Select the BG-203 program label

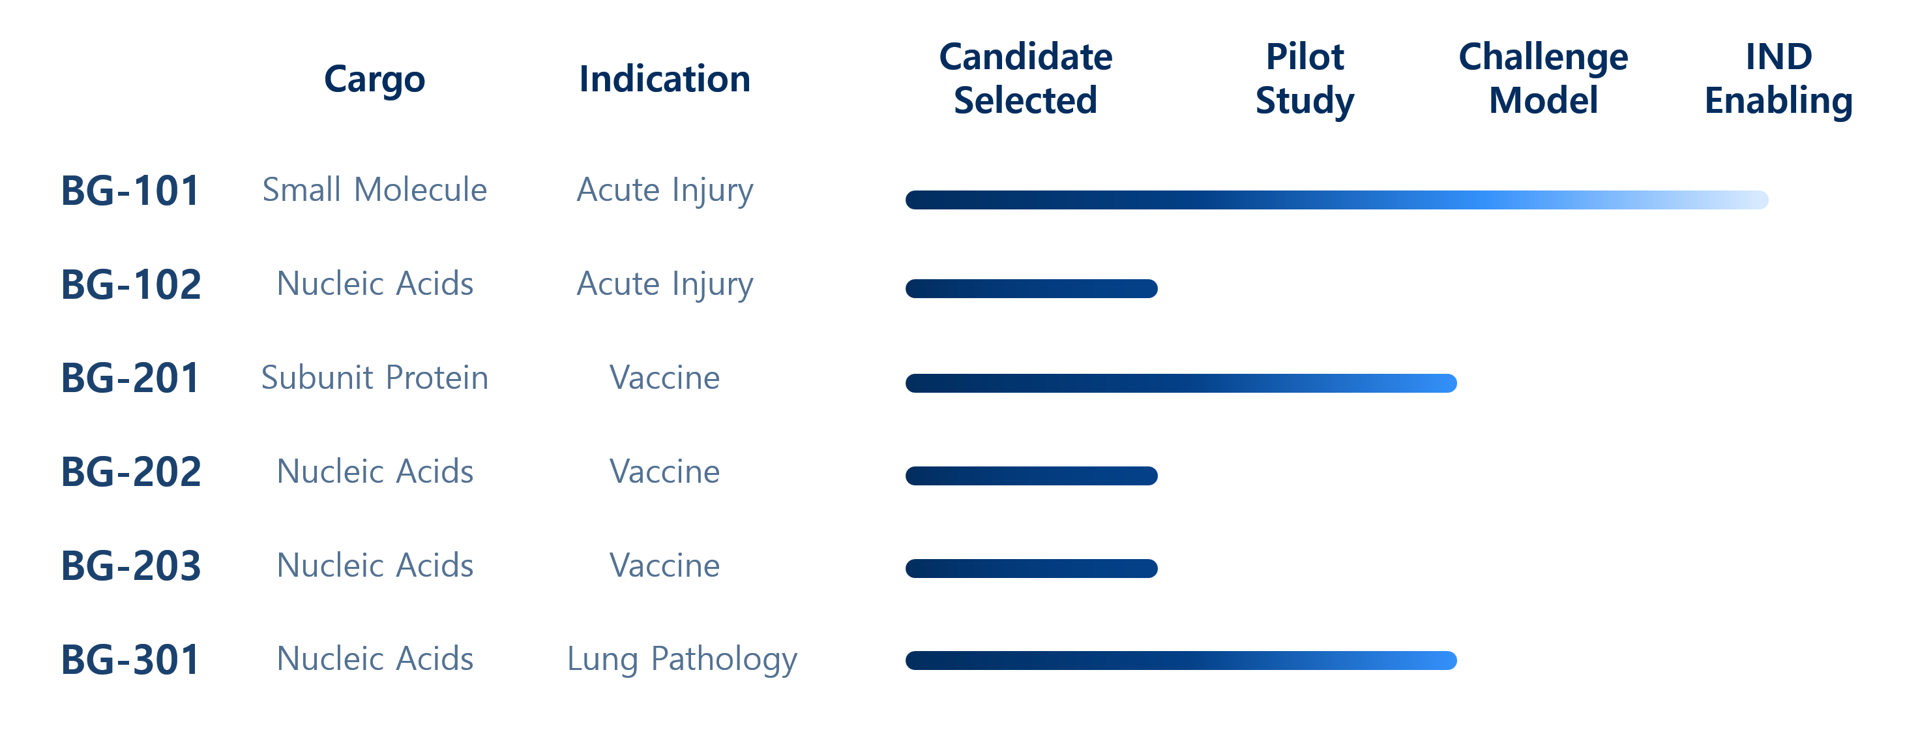(131, 567)
